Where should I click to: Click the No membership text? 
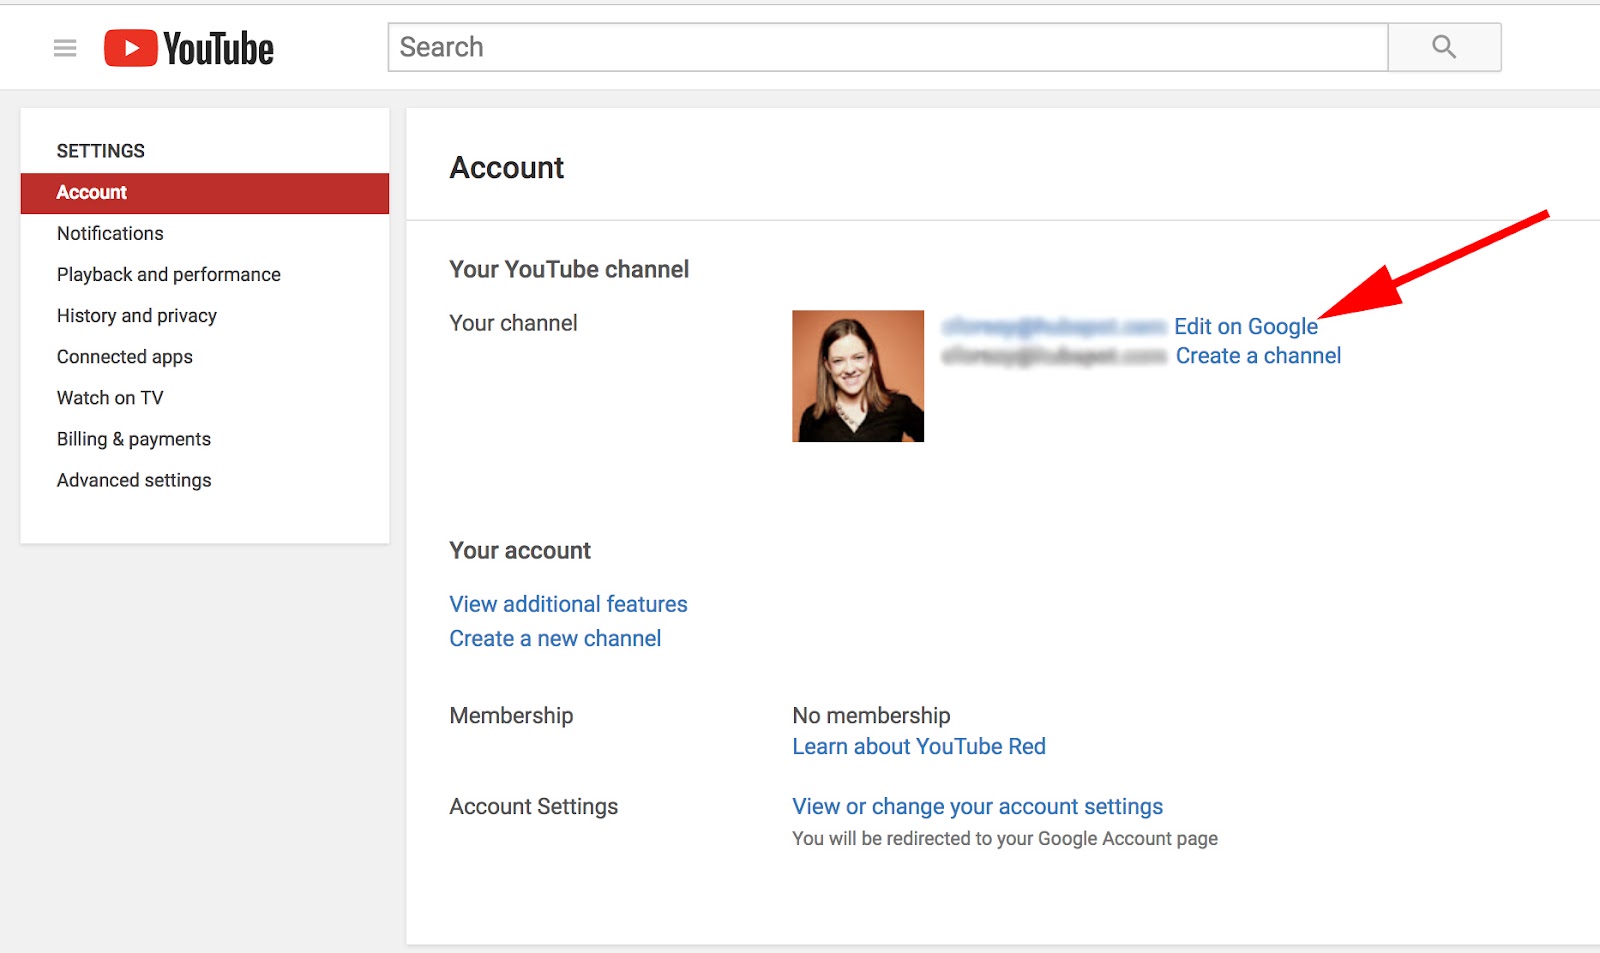[x=871, y=716]
